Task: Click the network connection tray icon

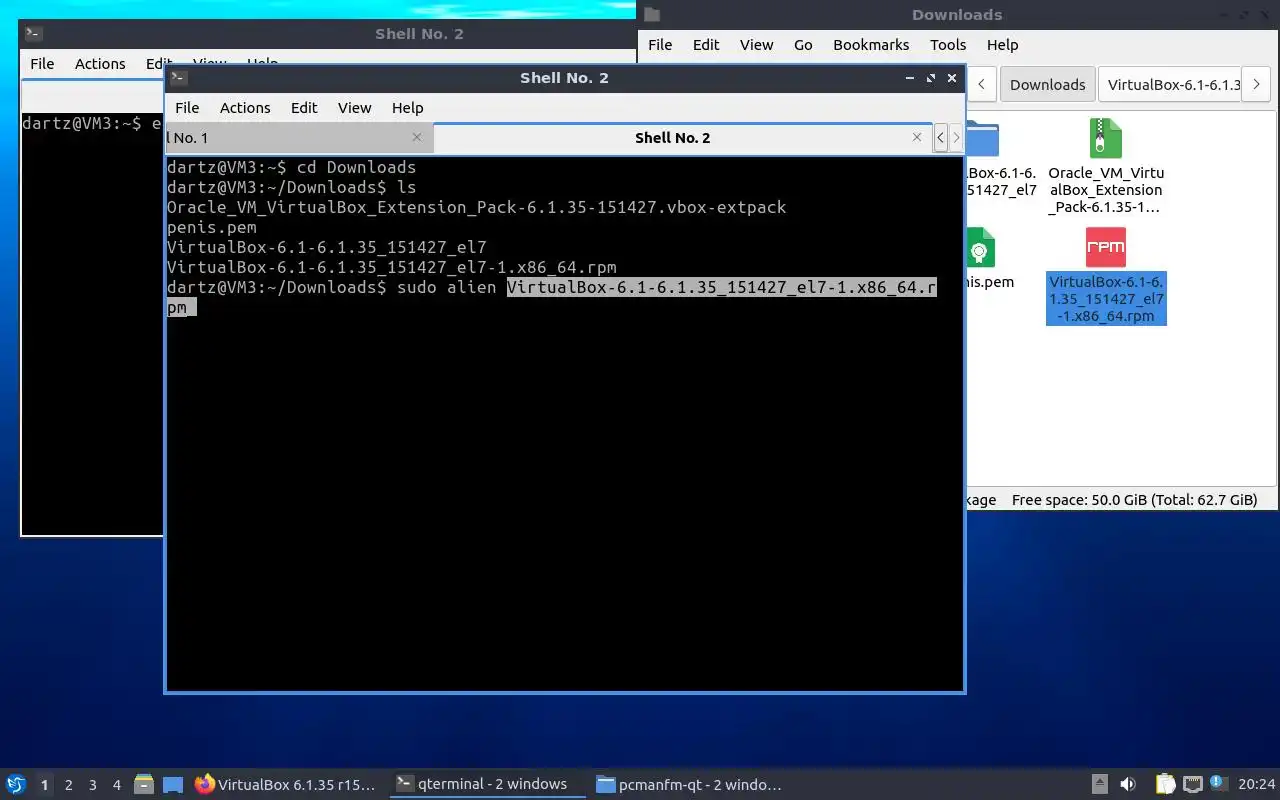Action: (1192, 784)
